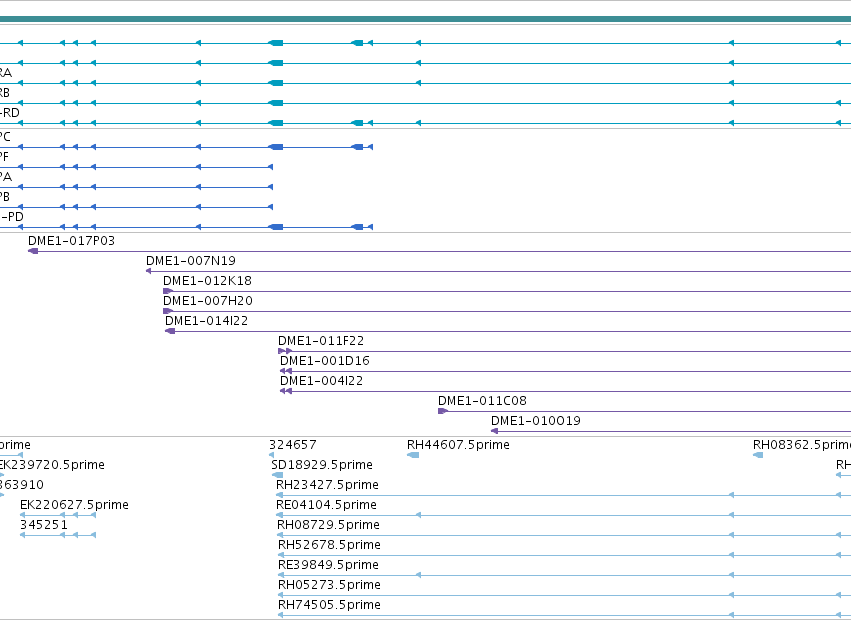
Task: Click the DME1-007N19 clone line arrowhead
Action: [x=149, y=271]
